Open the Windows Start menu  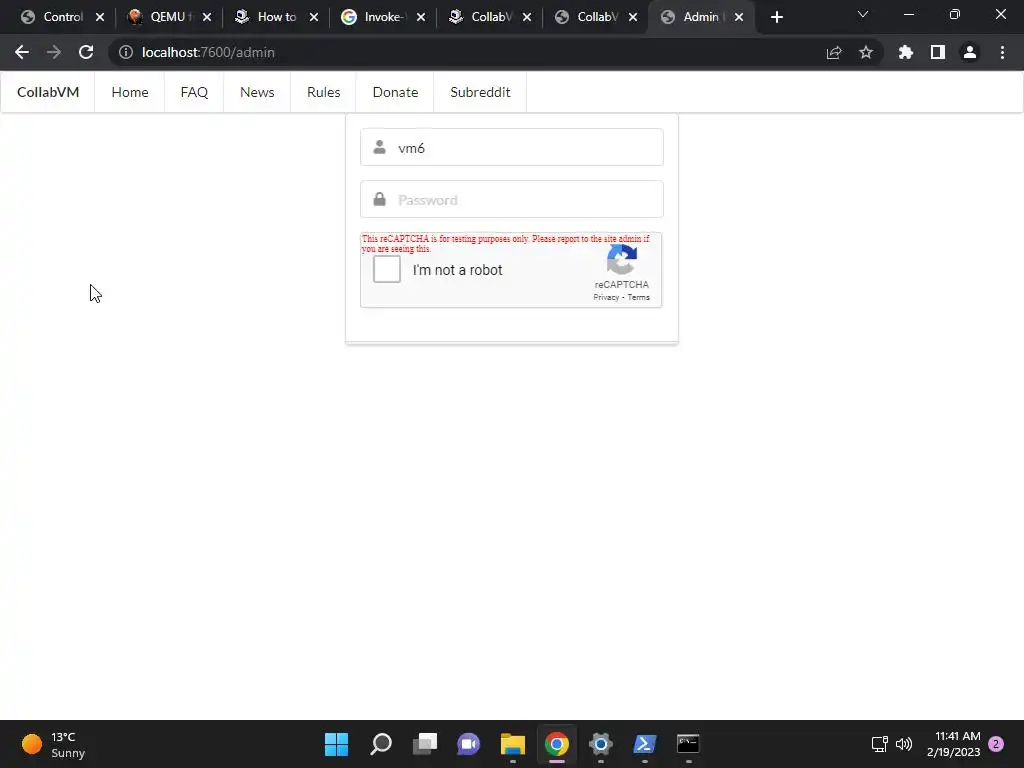(x=336, y=744)
